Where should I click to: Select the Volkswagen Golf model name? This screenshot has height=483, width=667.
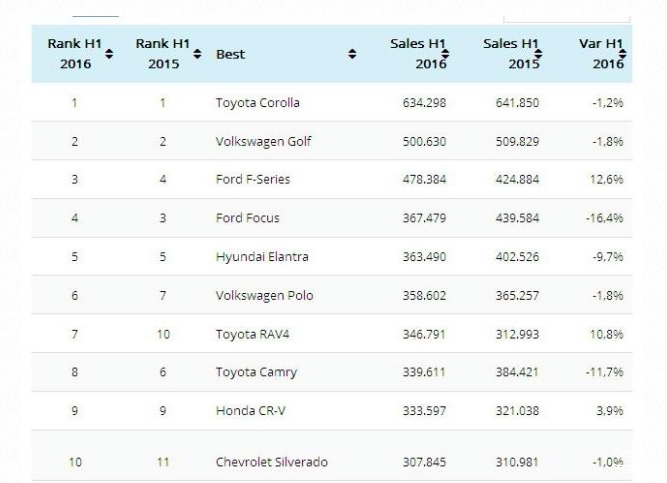click(x=263, y=141)
